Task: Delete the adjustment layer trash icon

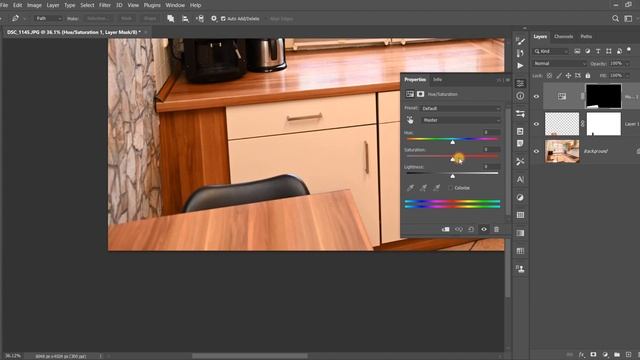Action: [x=496, y=229]
